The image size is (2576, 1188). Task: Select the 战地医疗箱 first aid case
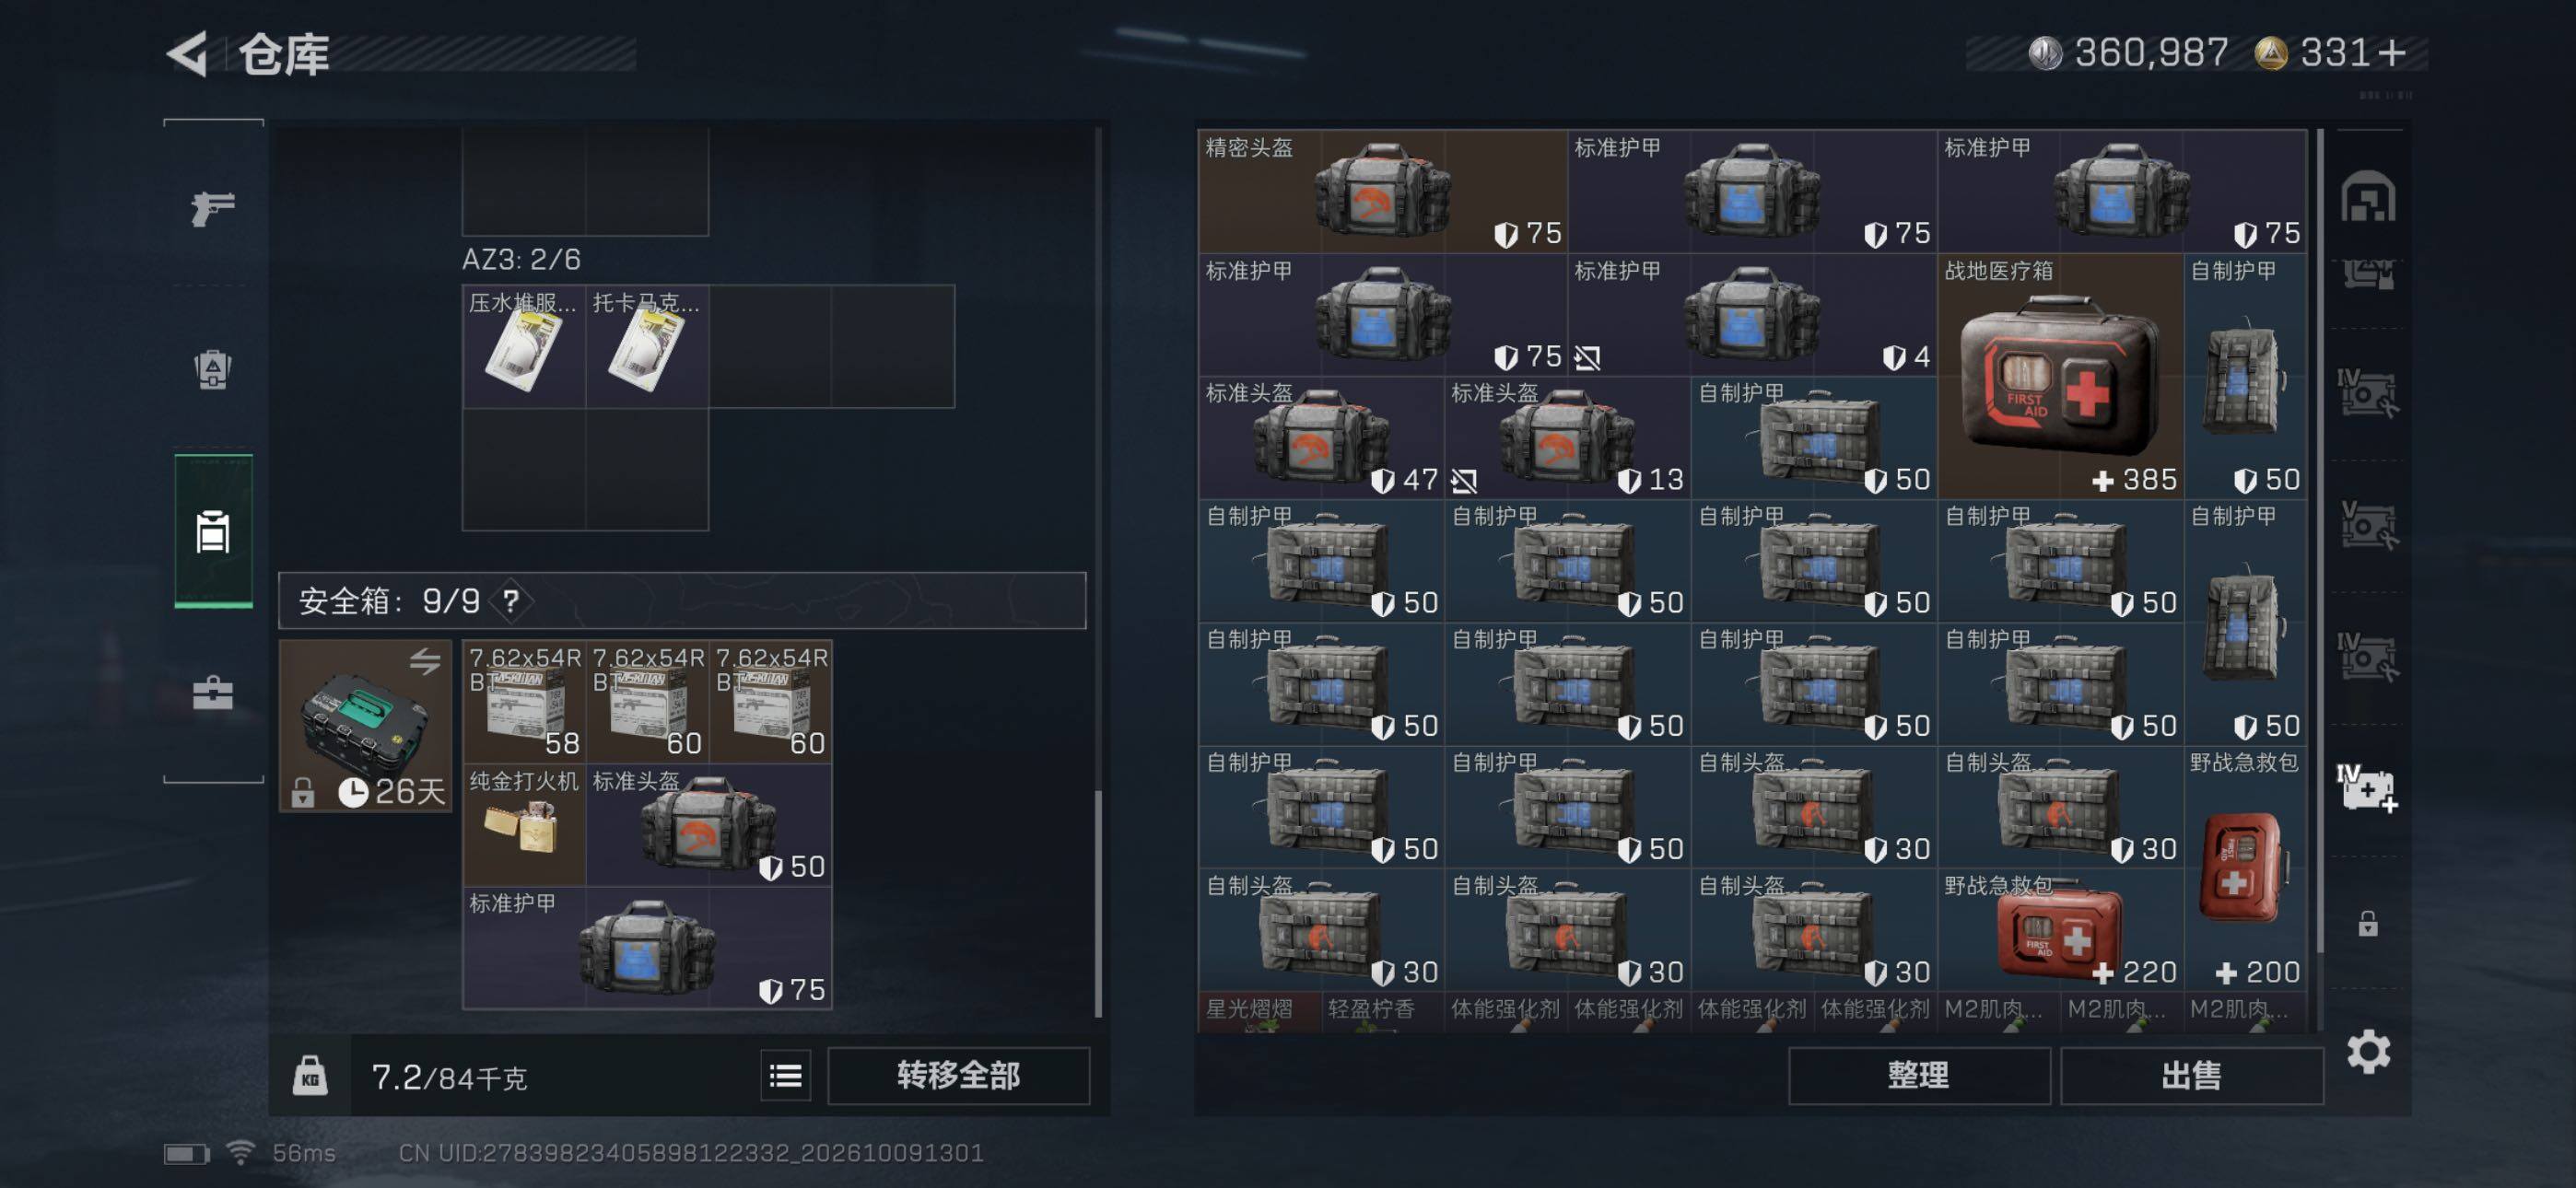coord(2060,376)
